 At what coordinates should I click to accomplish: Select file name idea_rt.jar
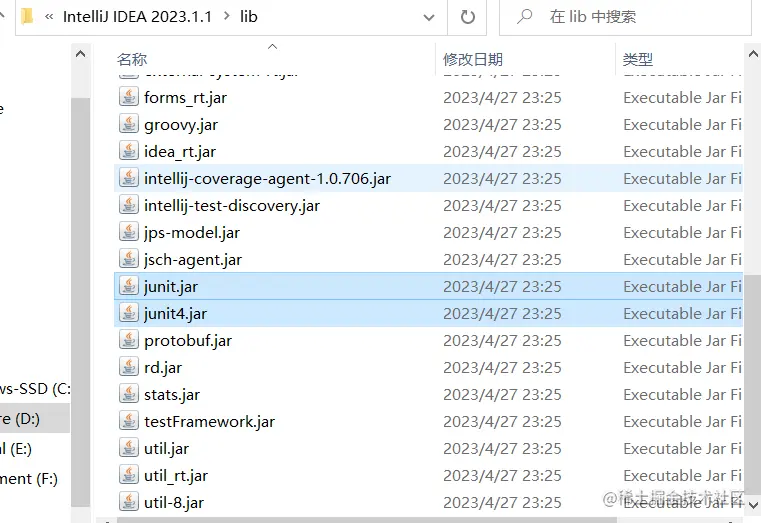click(x=180, y=152)
